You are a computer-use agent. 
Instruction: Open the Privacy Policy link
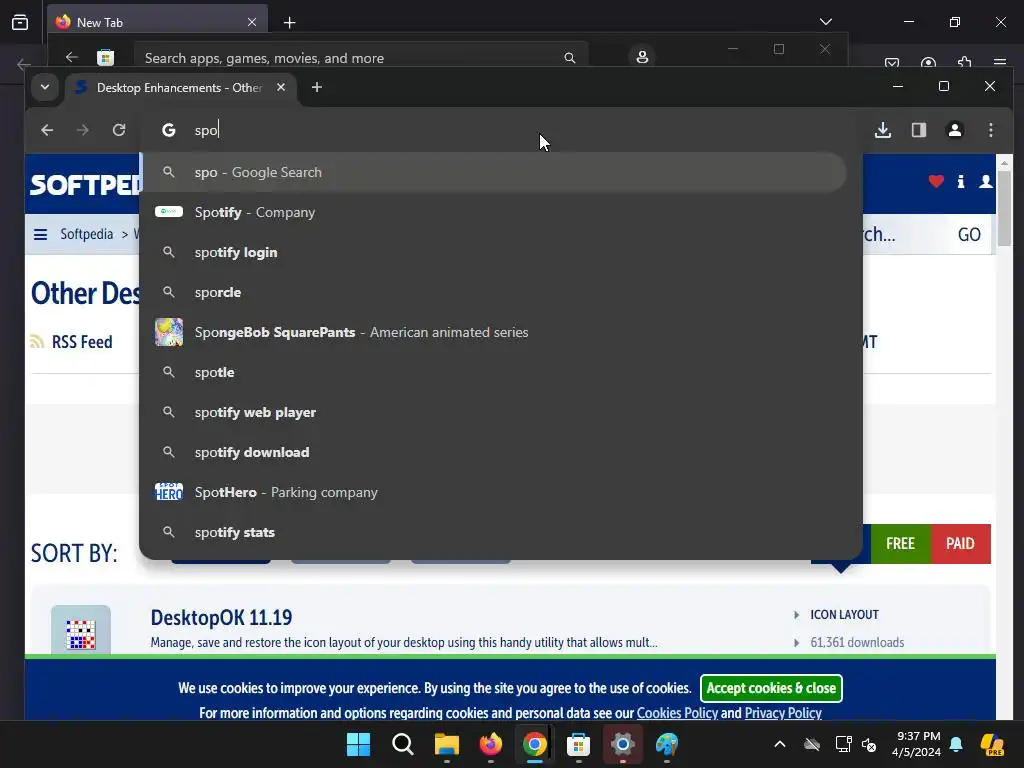tap(783, 713)
